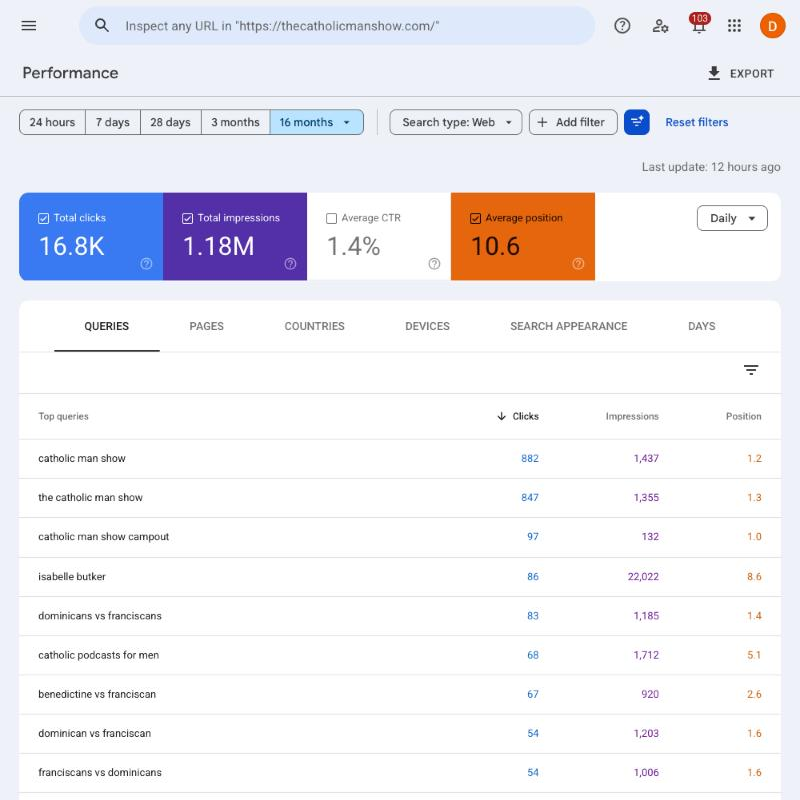Expand the 16 months date dropdown arrow
Viewport: 800px width, 800px height.
pos(346,122)
